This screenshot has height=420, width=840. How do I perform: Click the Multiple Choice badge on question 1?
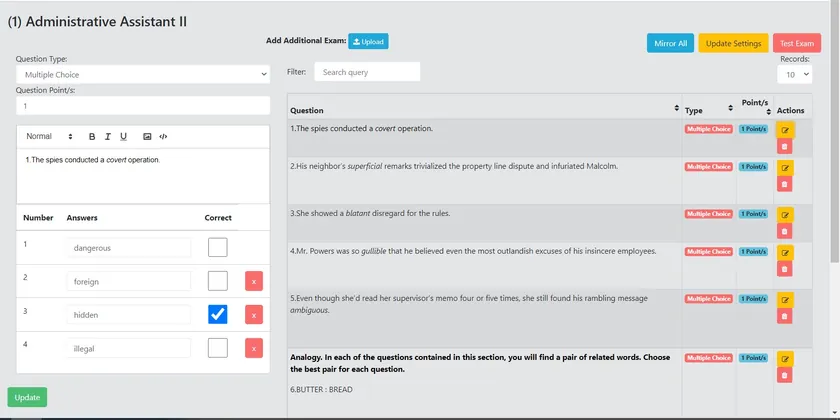coord(708,129)
